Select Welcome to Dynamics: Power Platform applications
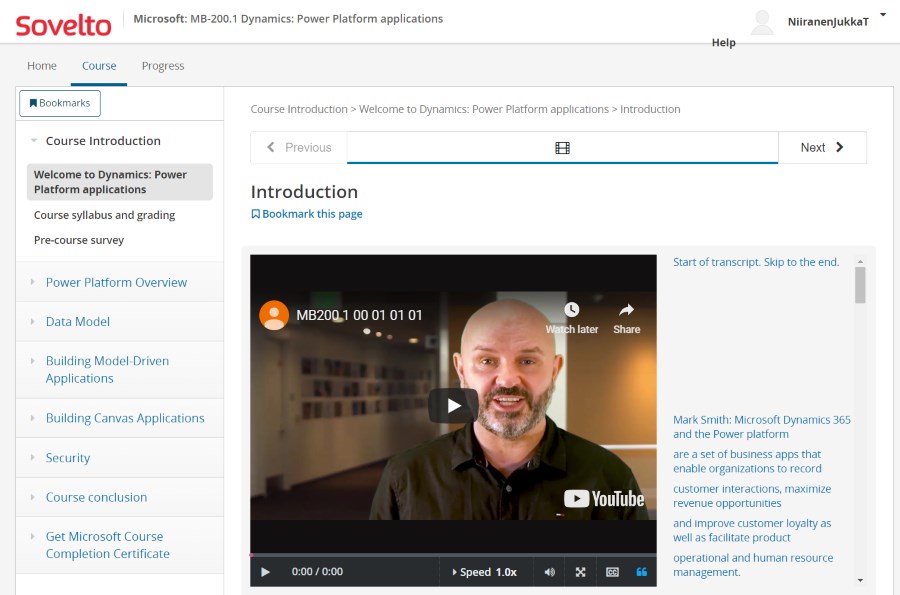900x595 pixels. click(x=119, y=182)
